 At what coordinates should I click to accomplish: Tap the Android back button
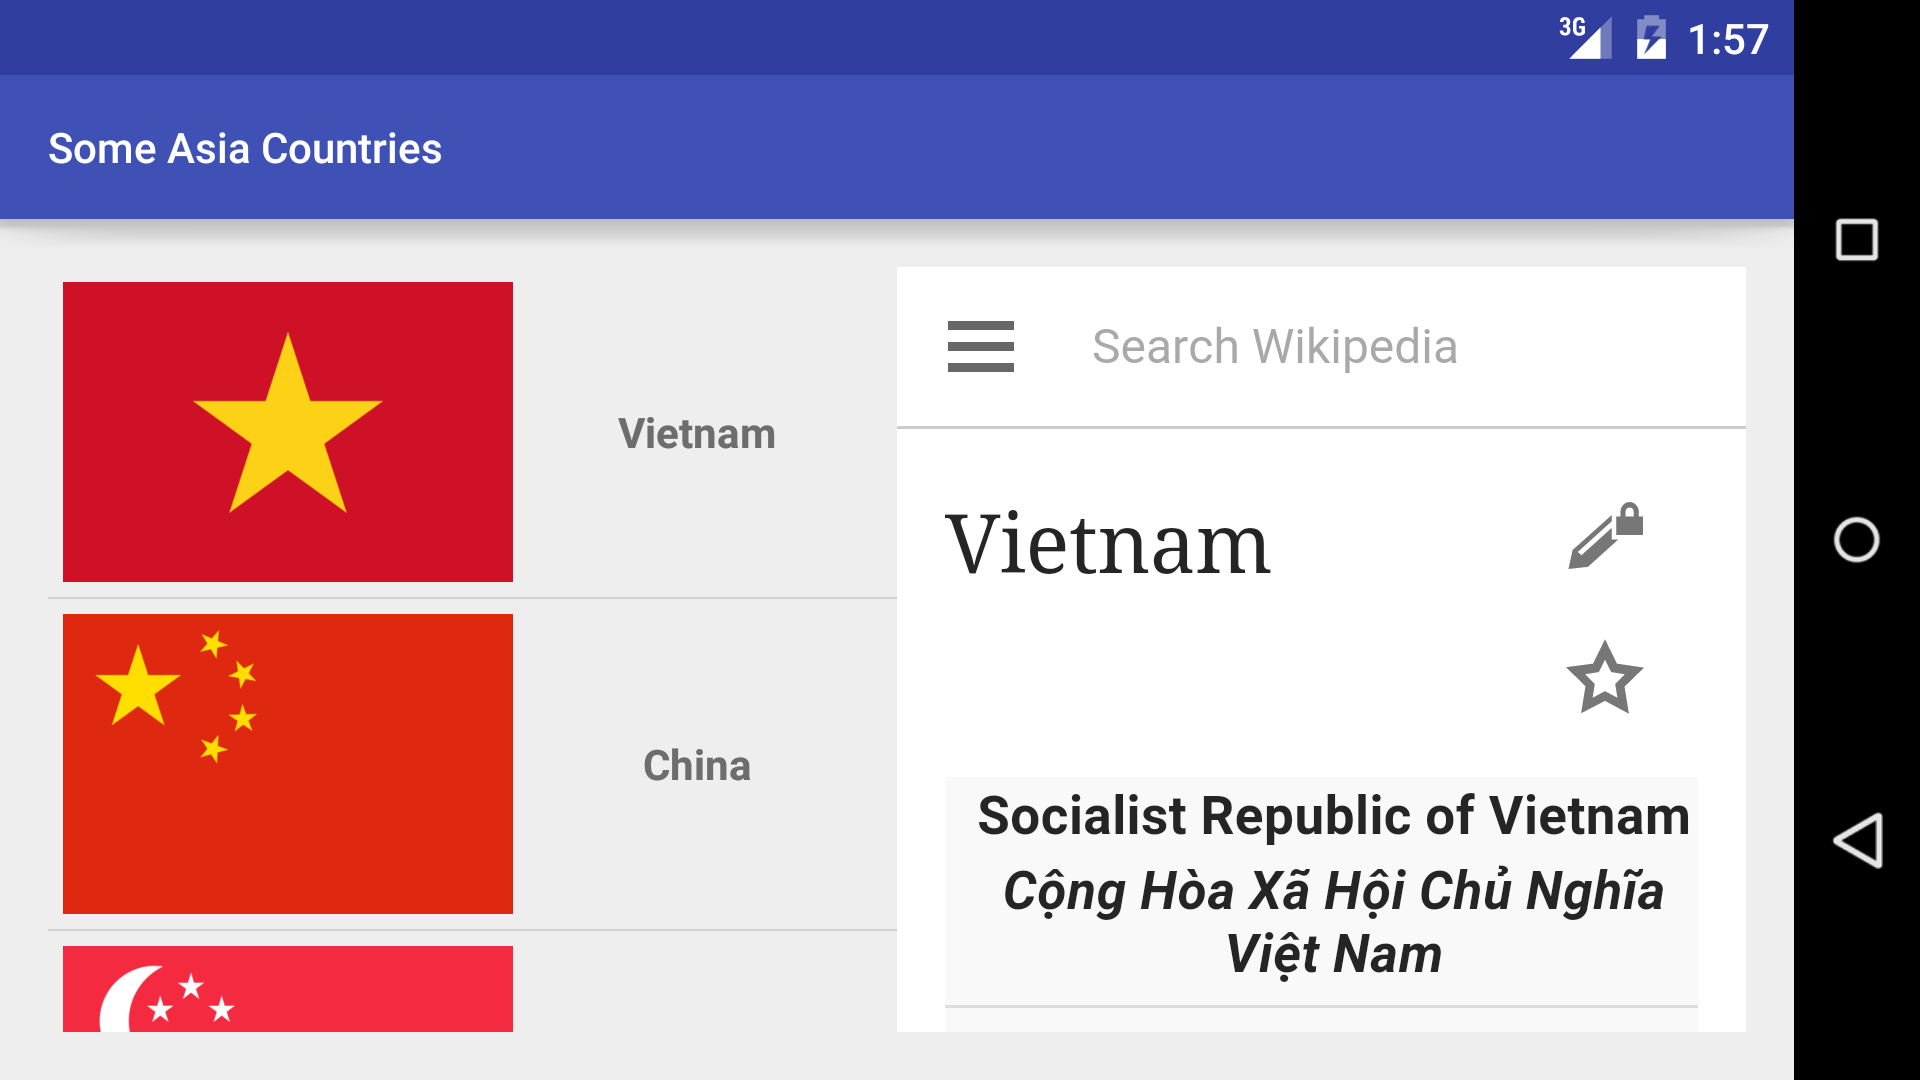point(1857,840)
